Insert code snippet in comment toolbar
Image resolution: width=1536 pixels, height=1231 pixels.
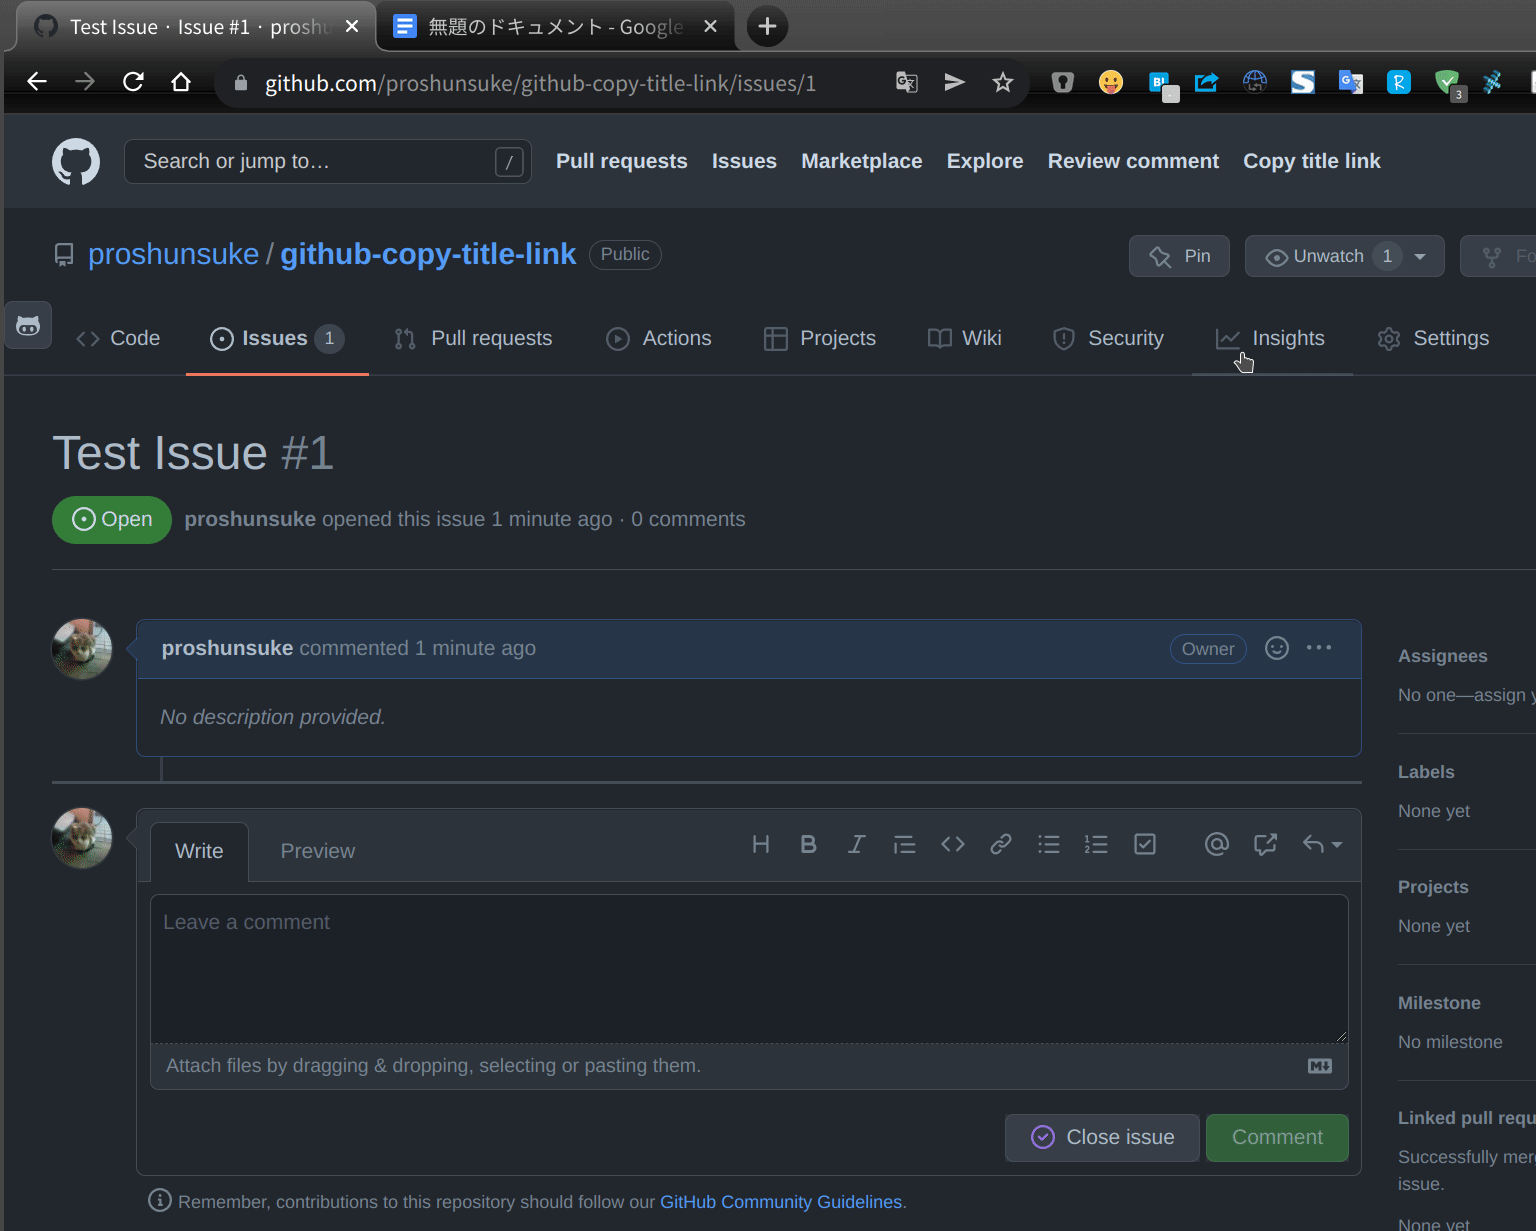point(953,845)
